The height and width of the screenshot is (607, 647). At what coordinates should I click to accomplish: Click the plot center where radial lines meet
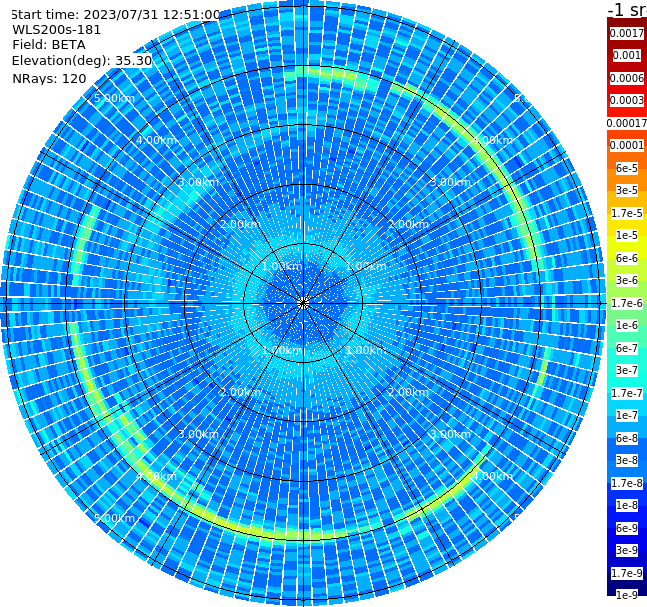pyautogui.click(x=303, y=304)
